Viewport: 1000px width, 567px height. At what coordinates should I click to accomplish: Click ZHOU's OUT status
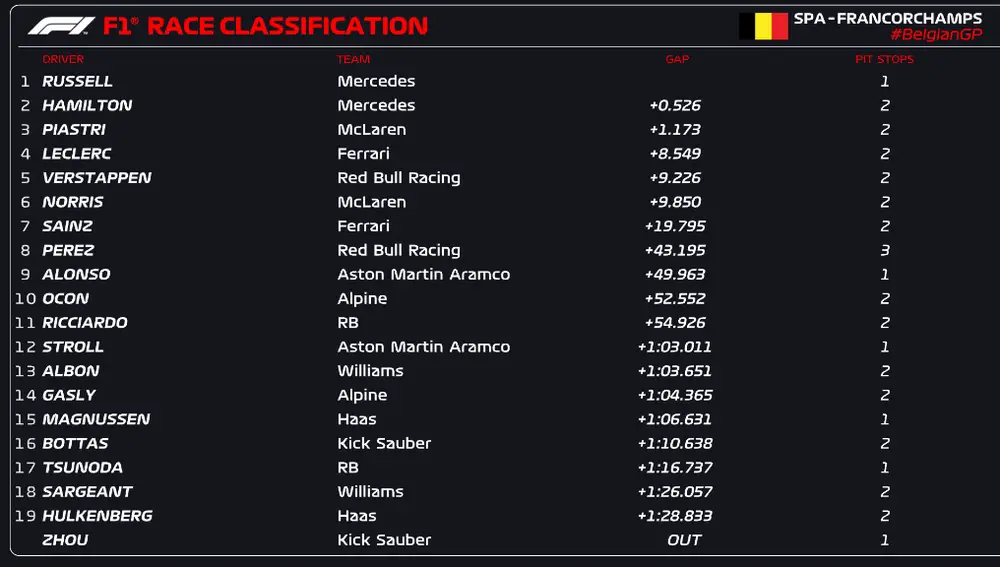(x=683, y=540)
